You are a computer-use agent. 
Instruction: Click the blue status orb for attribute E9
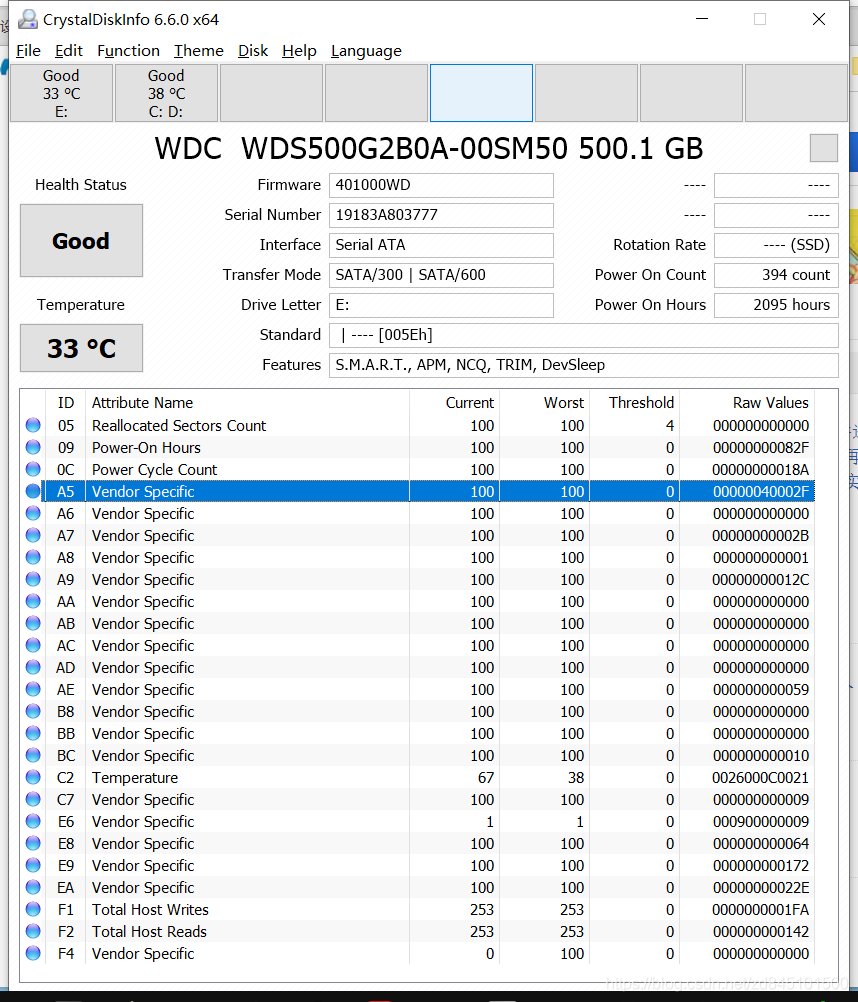click(x=33, y=865)
